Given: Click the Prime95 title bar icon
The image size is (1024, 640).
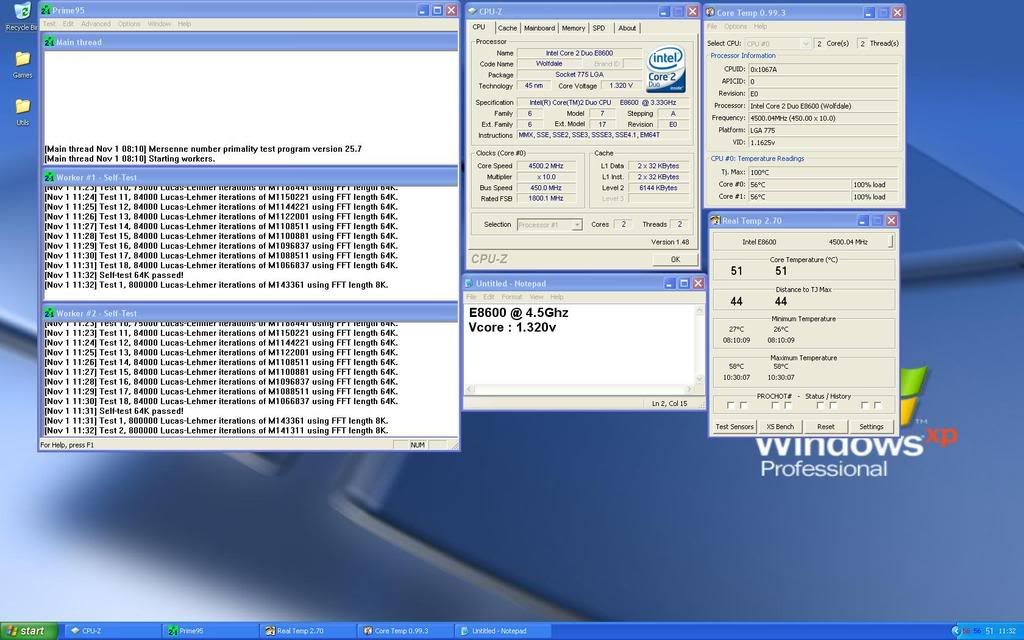Looking at the screenshot, I should pyautogui.click(x=46, y=10).
